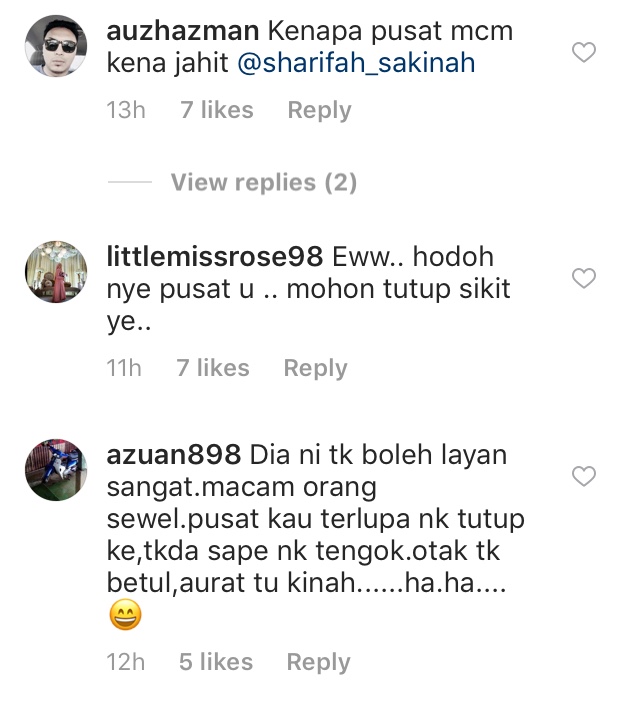640x704 pixels.
Task: Open the littlemissrose98 username link
Action: click(215, 256)
